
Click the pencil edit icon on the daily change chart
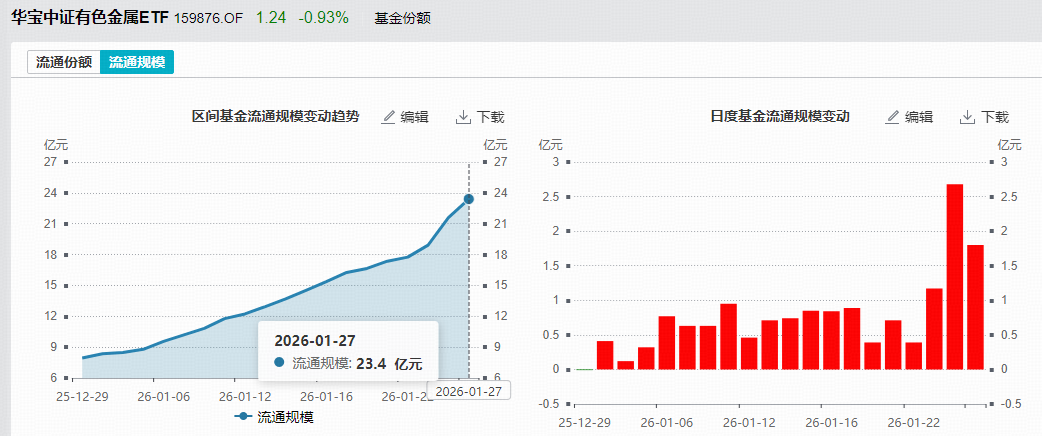[x=893, y=117]
